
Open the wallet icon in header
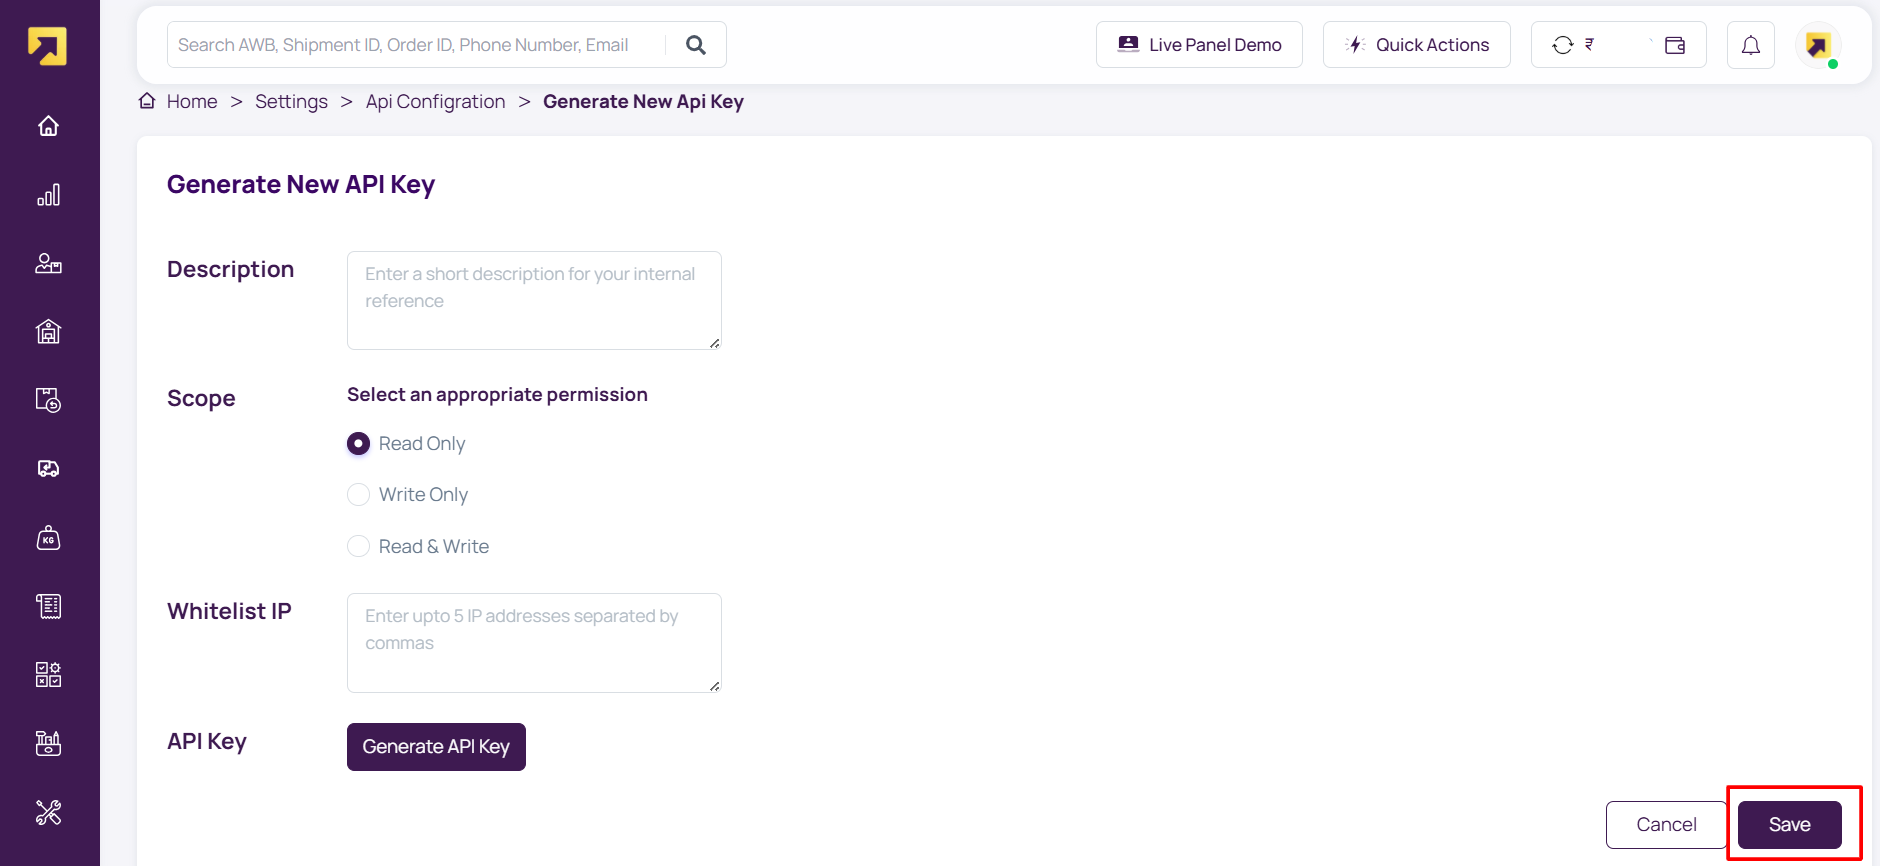(1675, 45)
